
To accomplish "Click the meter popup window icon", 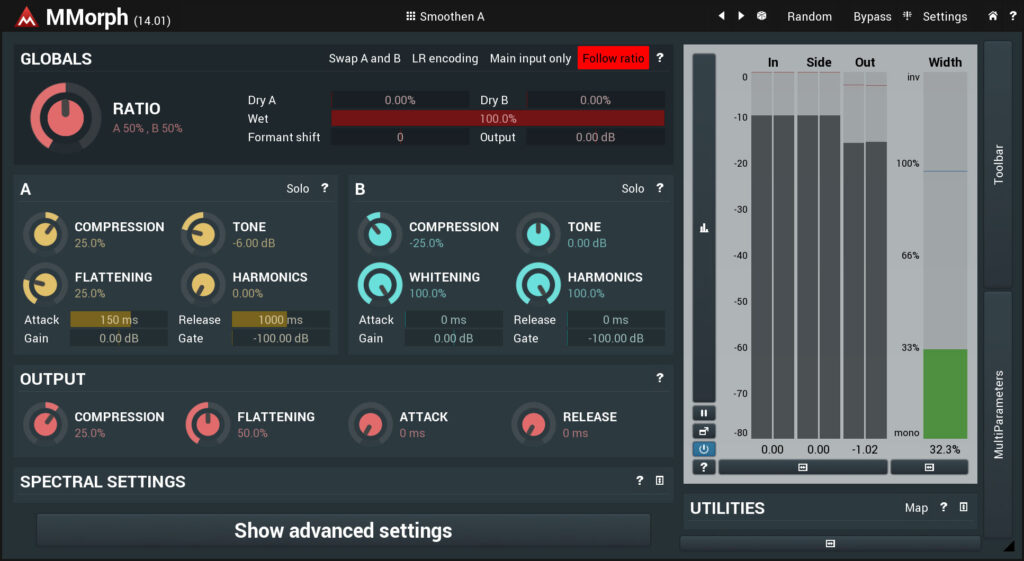I will (704, 431).
